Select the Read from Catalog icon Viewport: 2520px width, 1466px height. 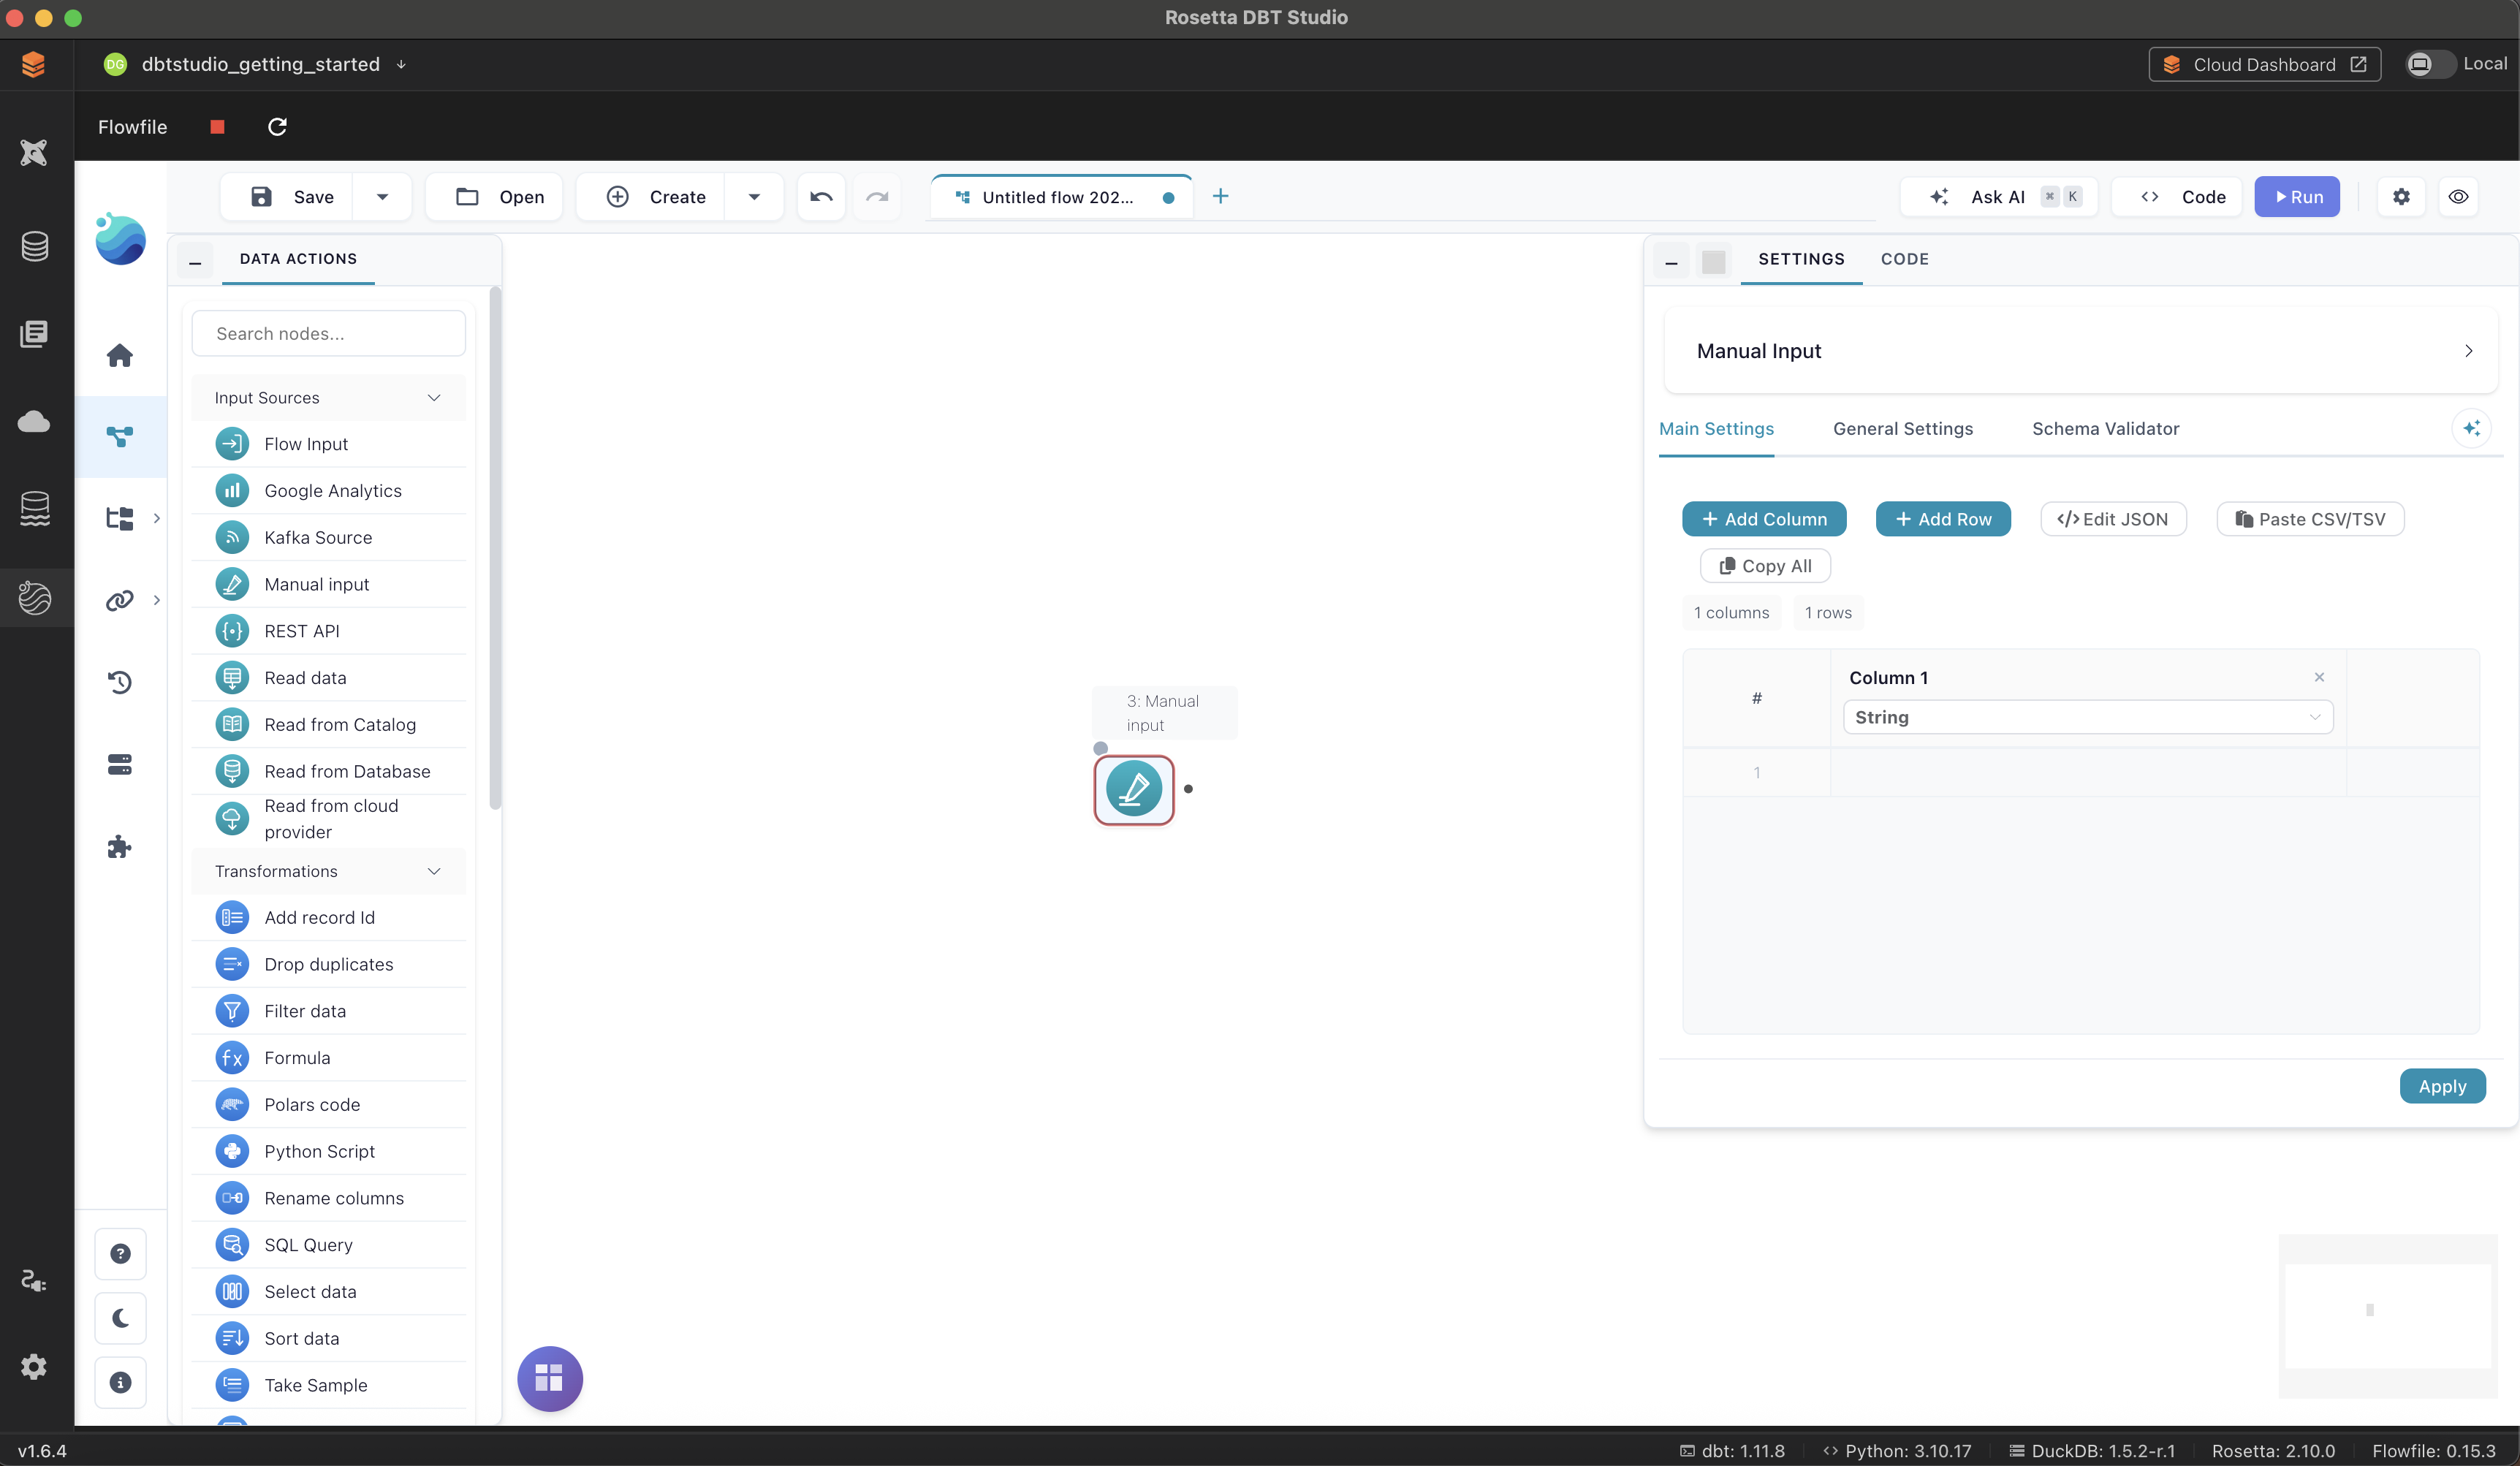[x=232, y=724]
